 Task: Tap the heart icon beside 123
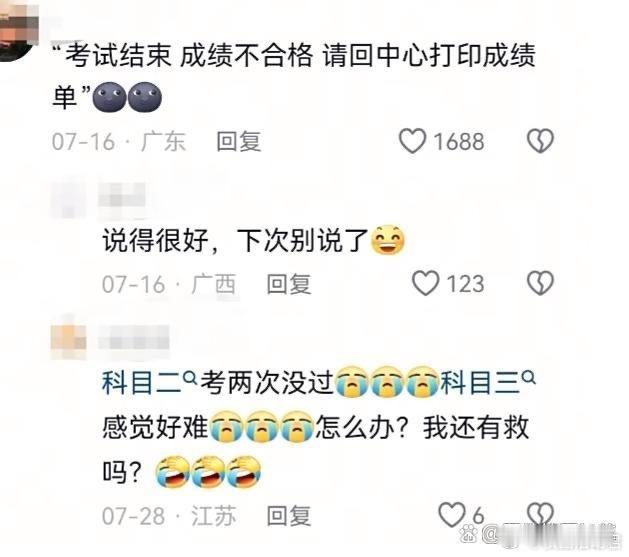pyautogui.click(x=426, y=283)
